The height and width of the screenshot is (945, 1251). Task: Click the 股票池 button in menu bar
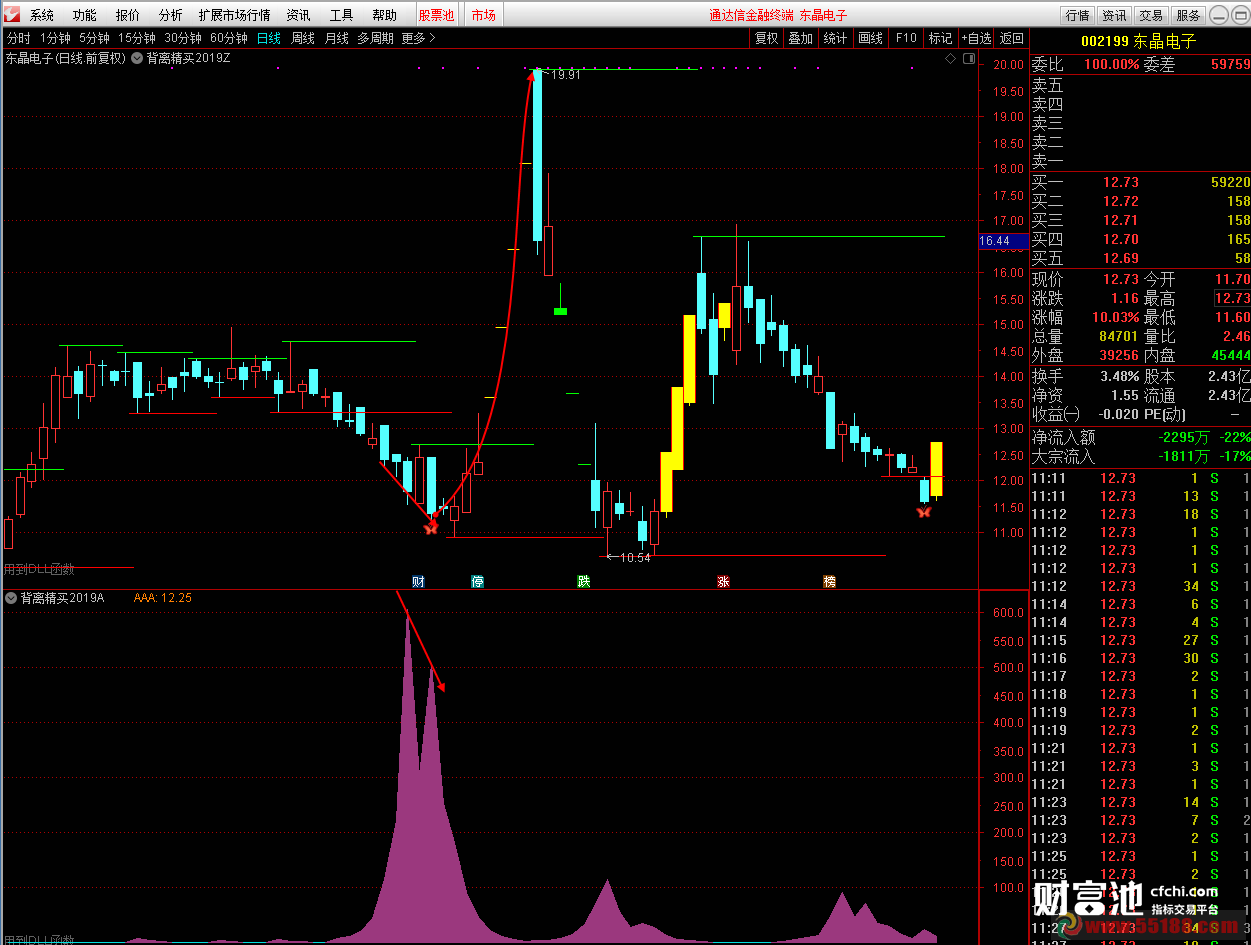pyautogui.click(x=436, y=15)
